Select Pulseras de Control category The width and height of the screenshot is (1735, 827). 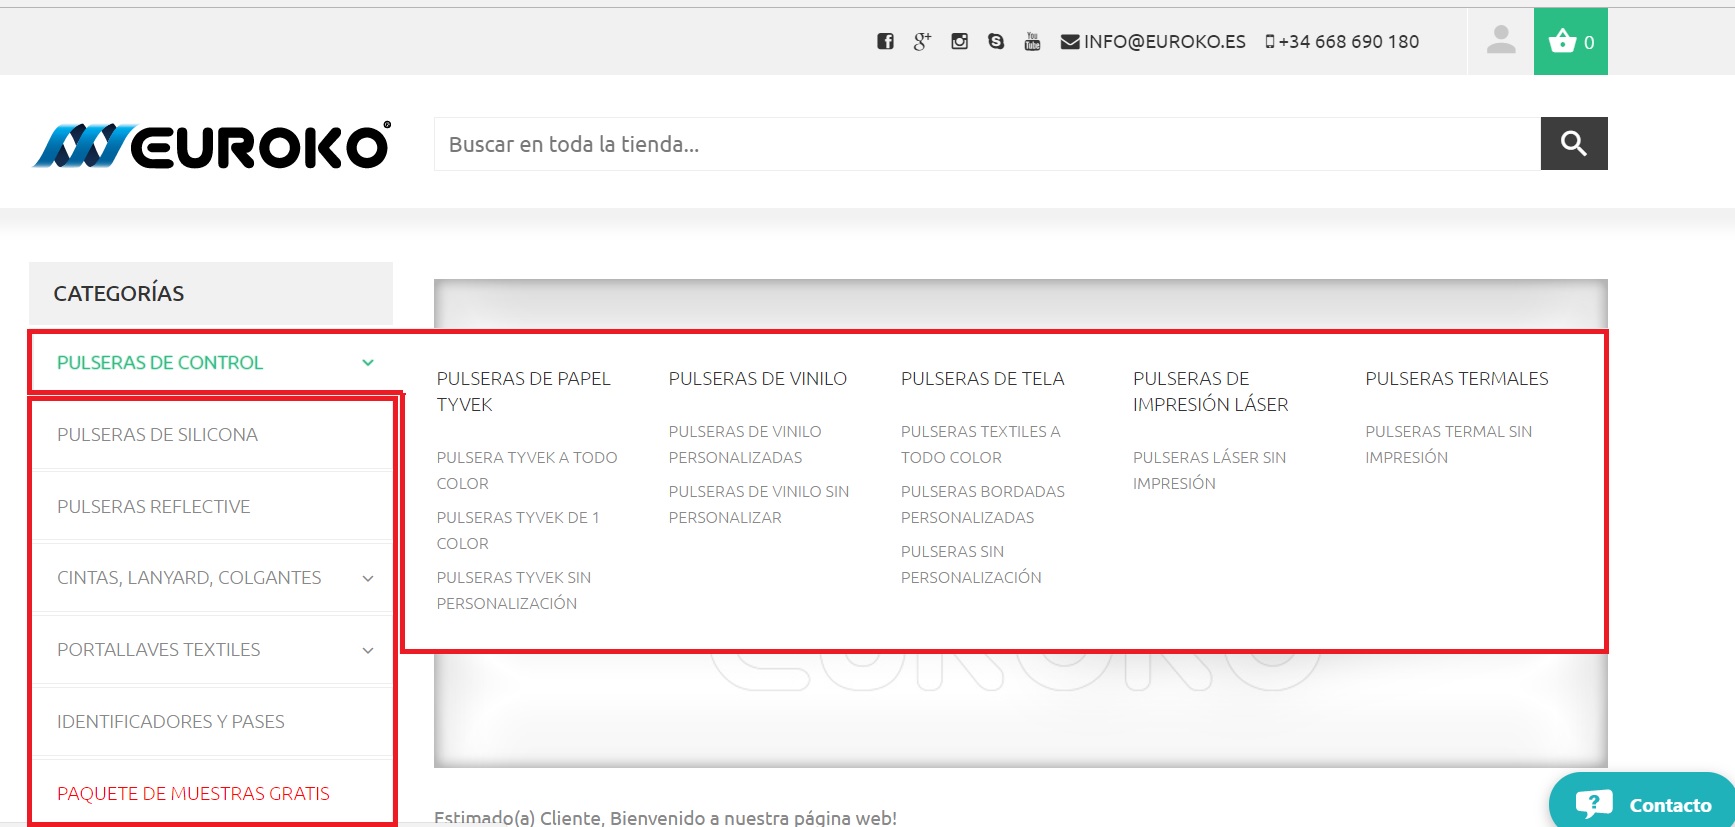[x=160, y=363]
